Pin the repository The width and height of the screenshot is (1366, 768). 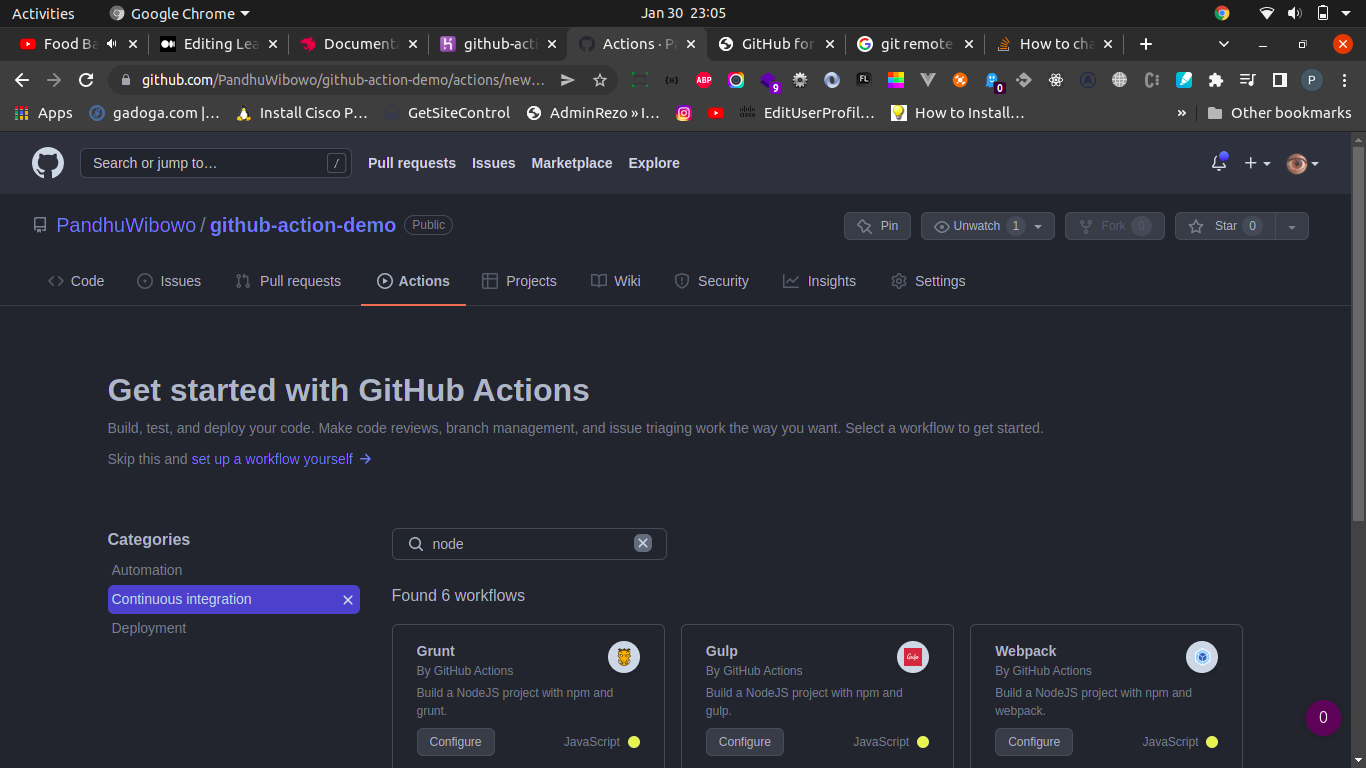(877, 226)
